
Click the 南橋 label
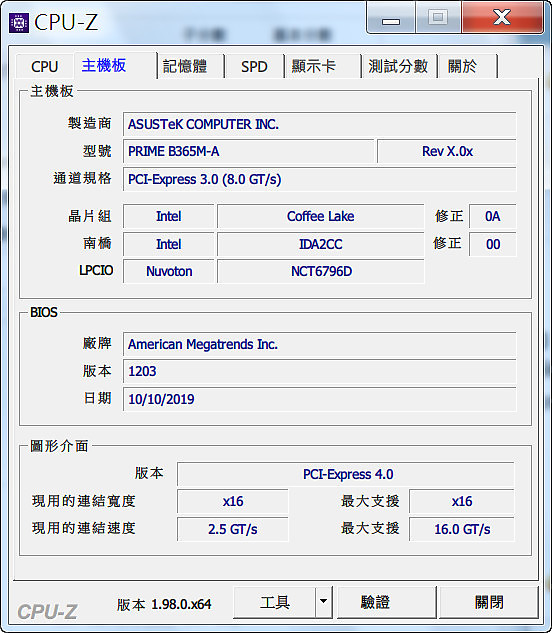click(x=97, y=243)
